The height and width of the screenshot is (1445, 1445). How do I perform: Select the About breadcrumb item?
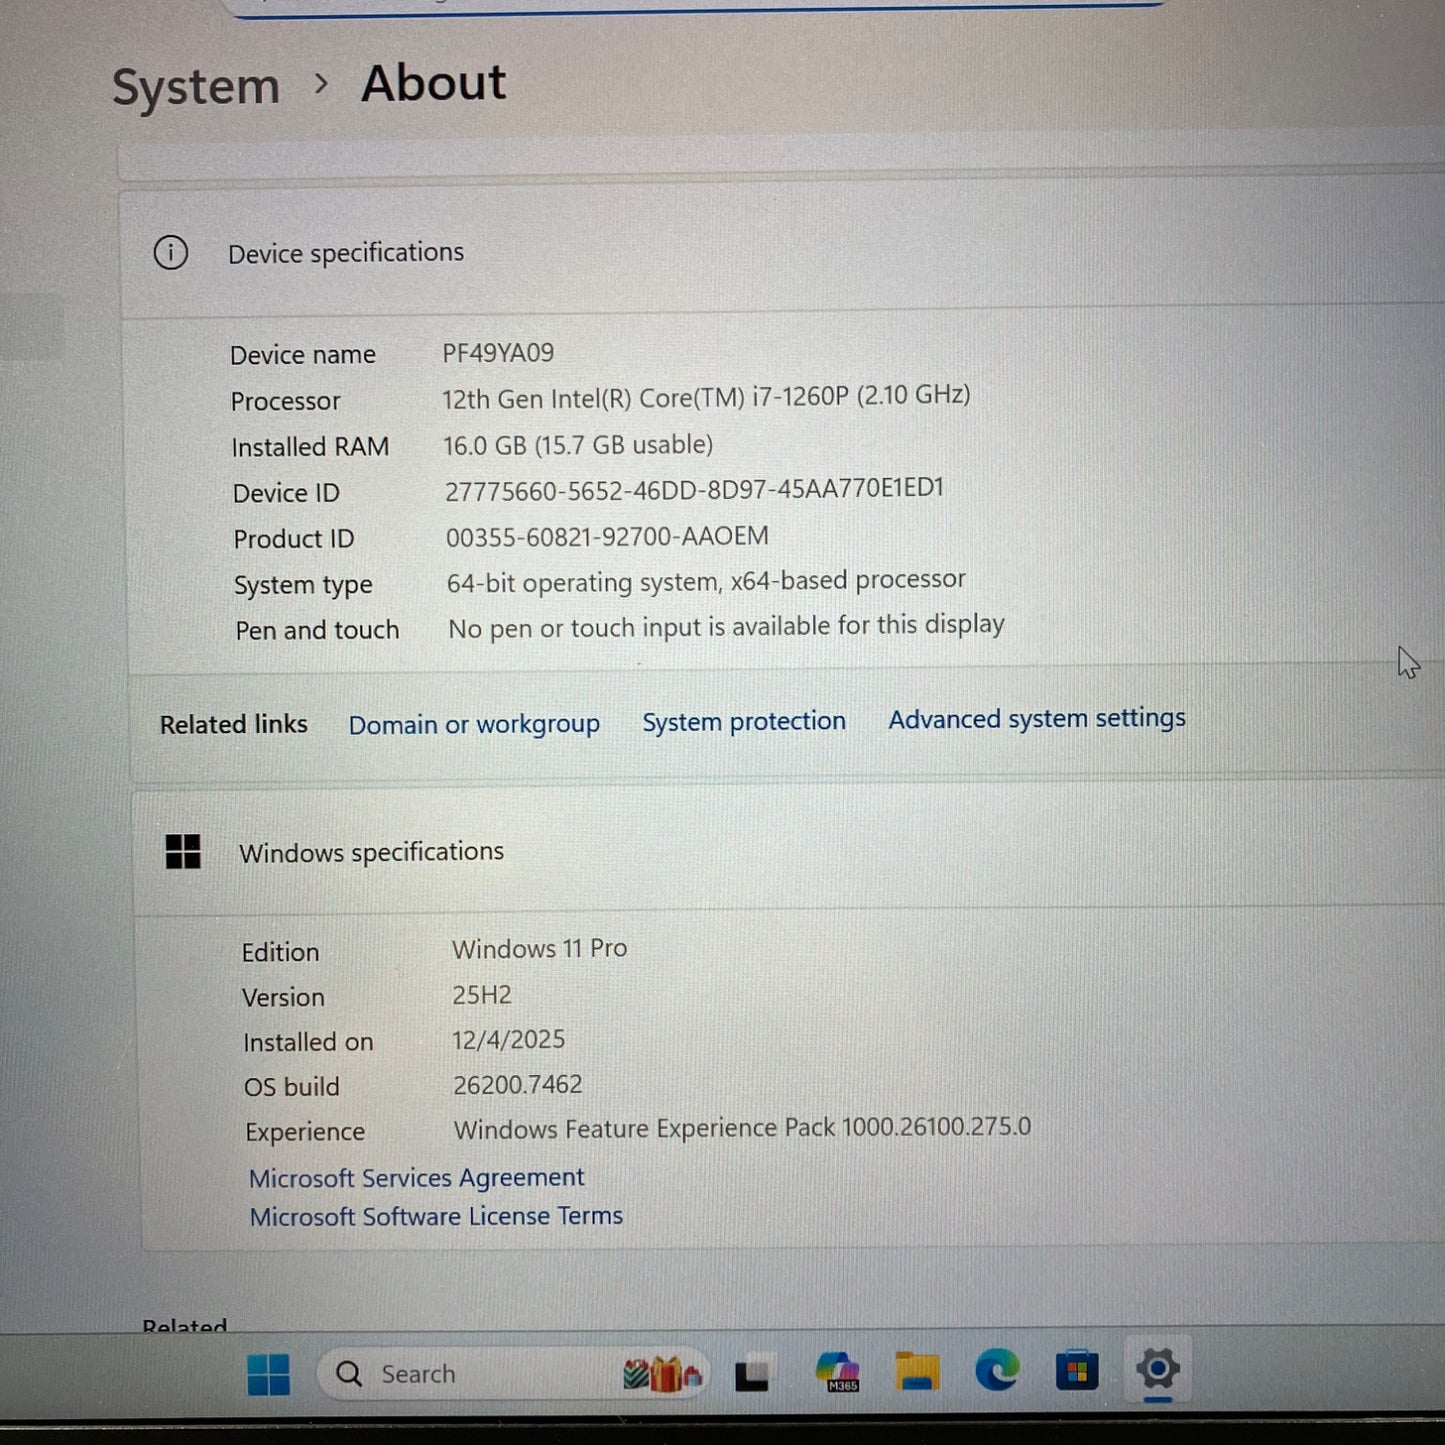tap(433, 84)
